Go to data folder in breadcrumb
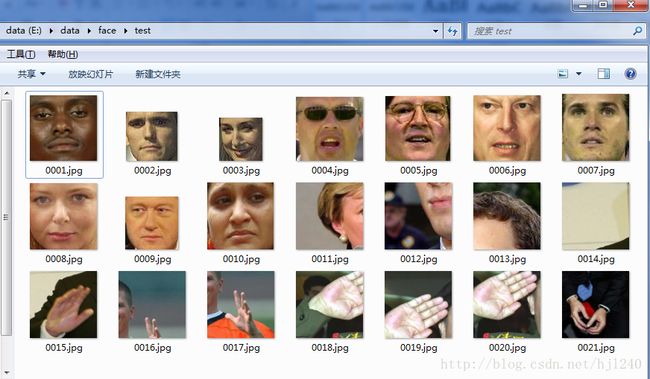 (x=70, y=31)
